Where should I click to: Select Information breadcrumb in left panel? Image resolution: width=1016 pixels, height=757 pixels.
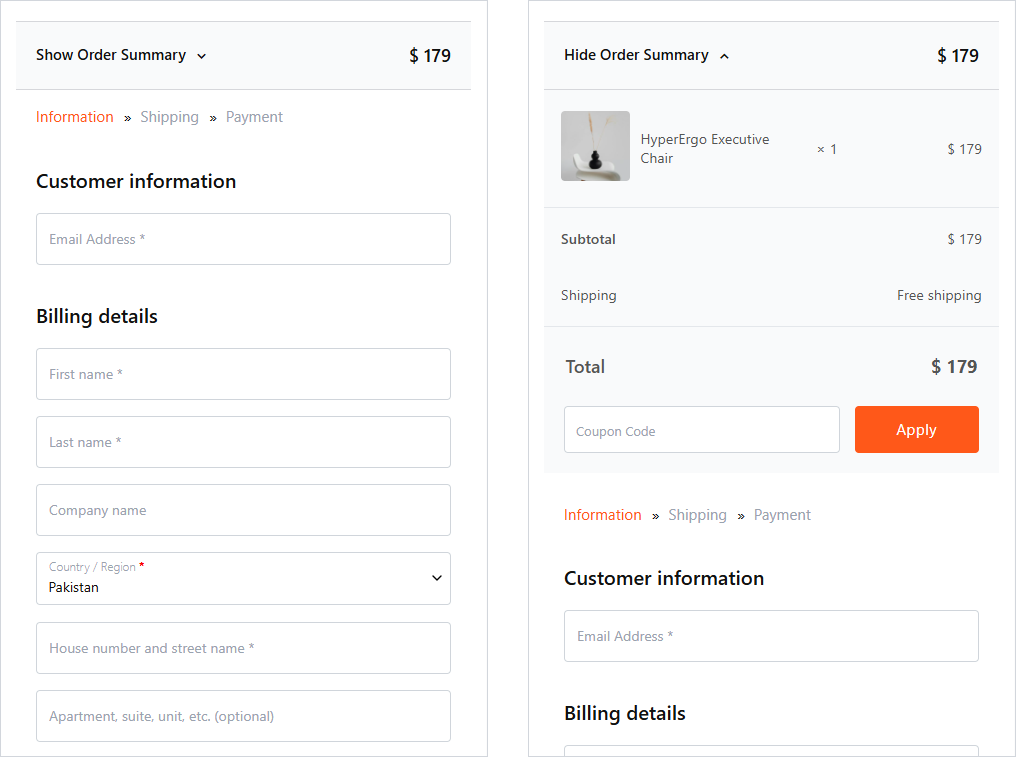tap(75, 117)
